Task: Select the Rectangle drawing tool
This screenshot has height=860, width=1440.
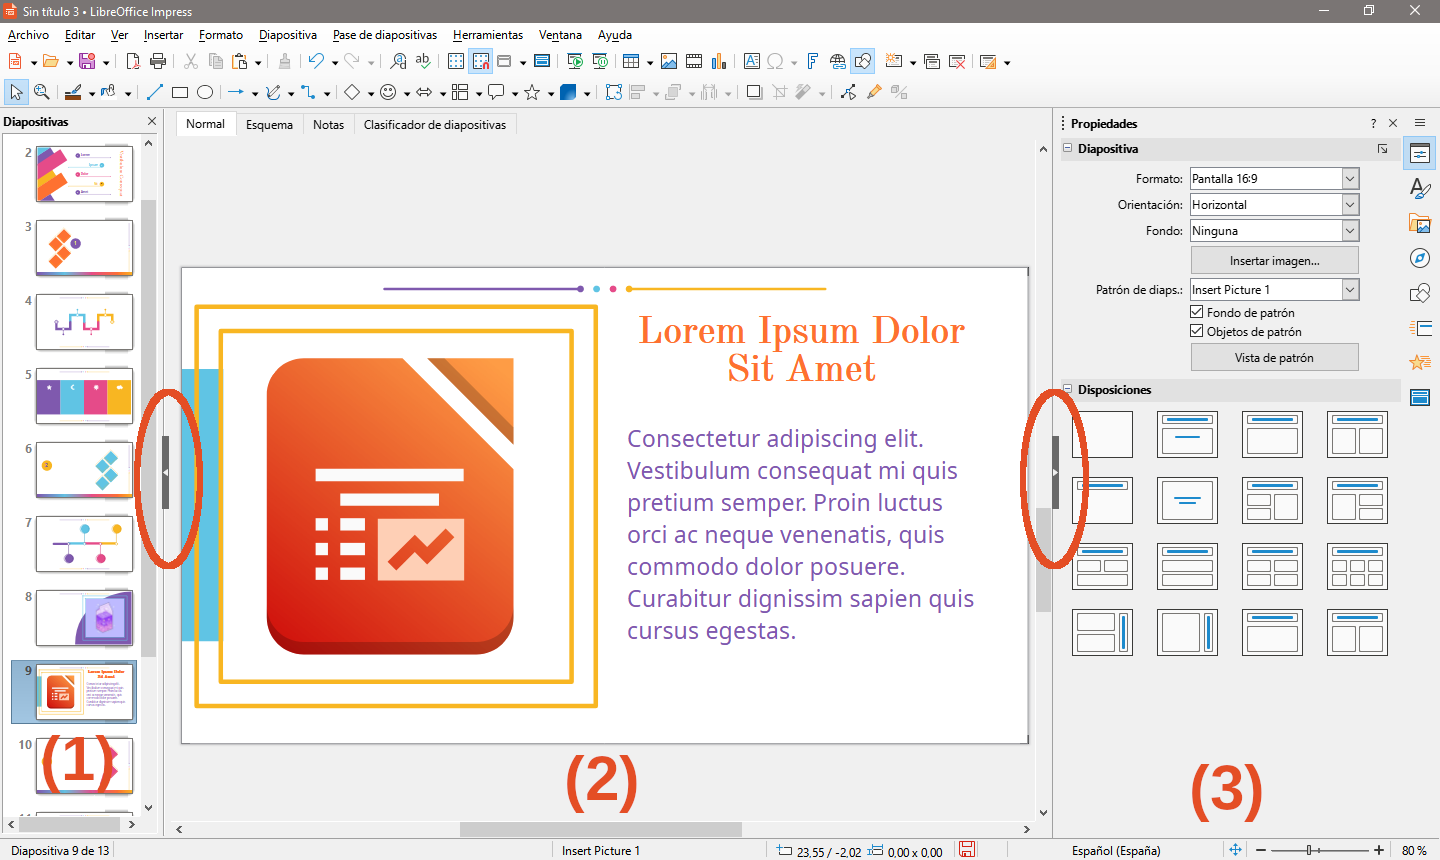Action: click(180, 92)
